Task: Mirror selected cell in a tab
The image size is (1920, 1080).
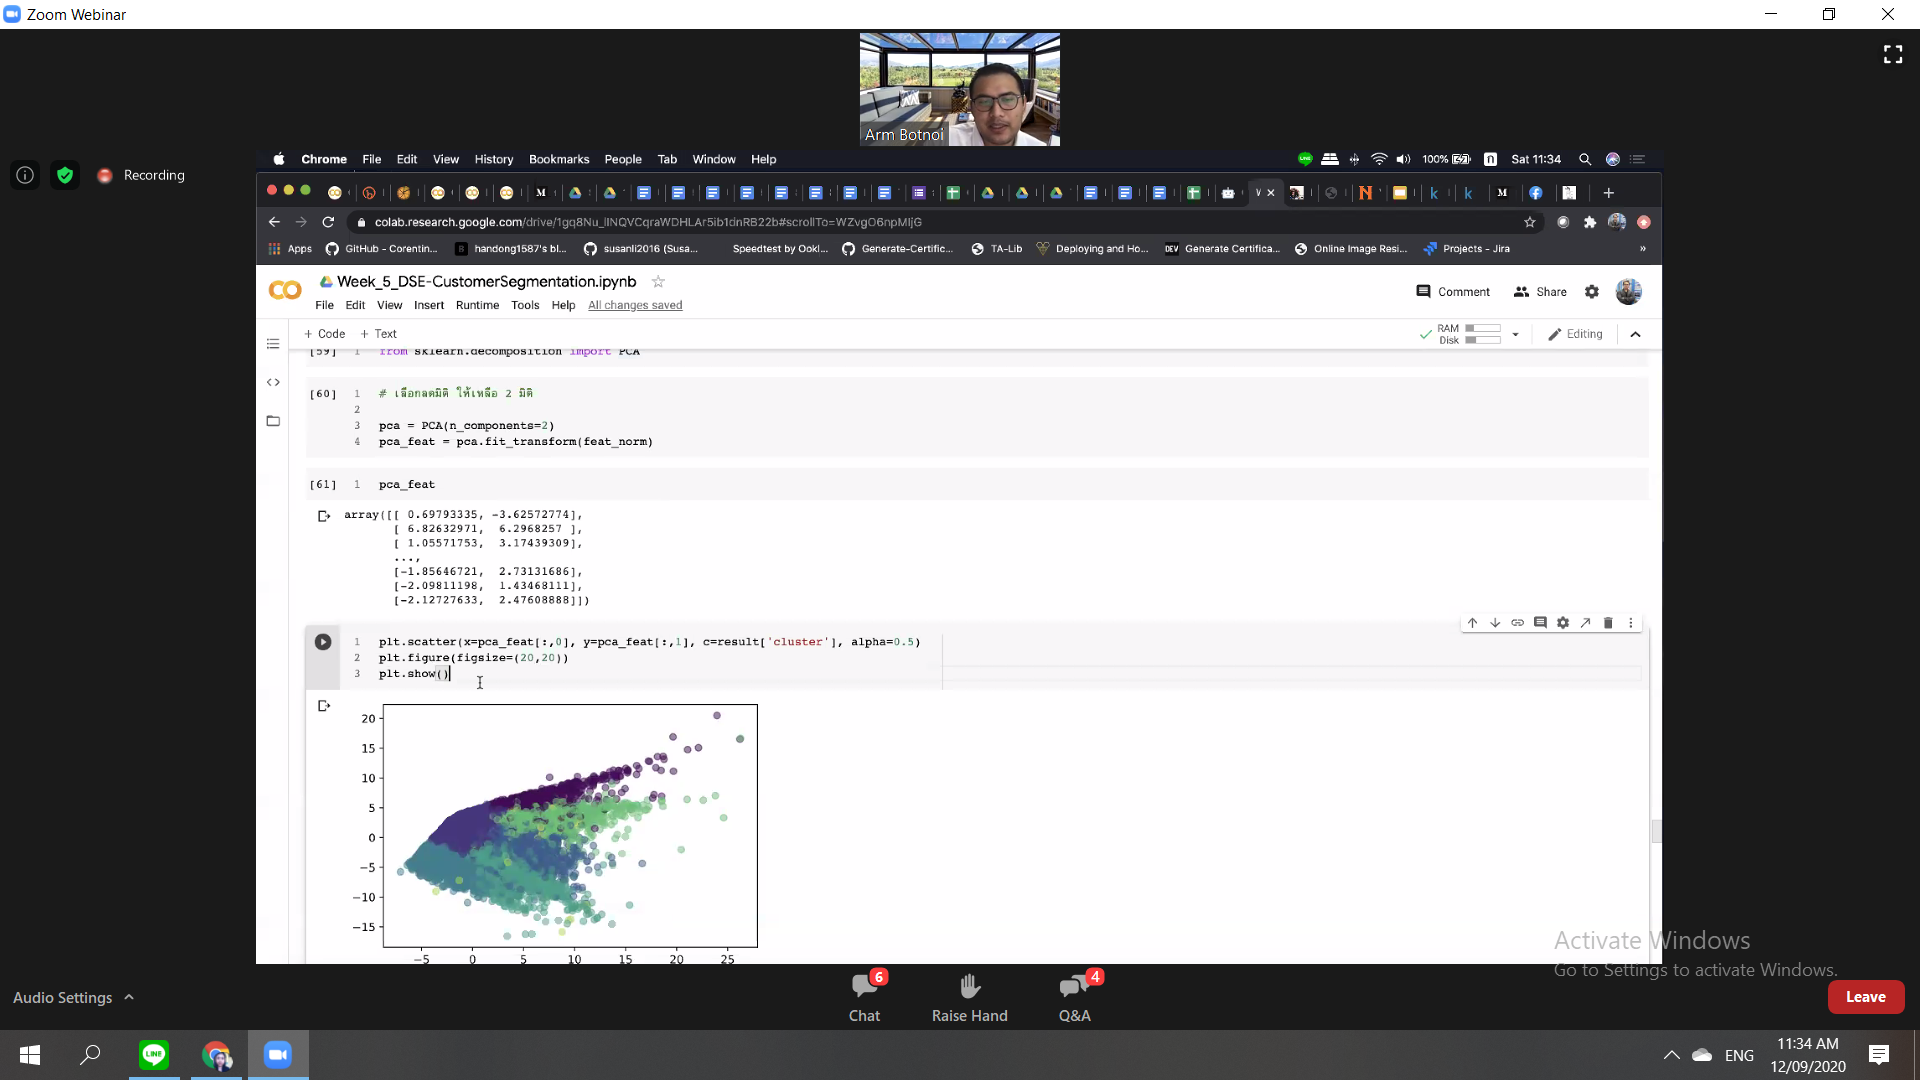Action: pos(1586,623)
